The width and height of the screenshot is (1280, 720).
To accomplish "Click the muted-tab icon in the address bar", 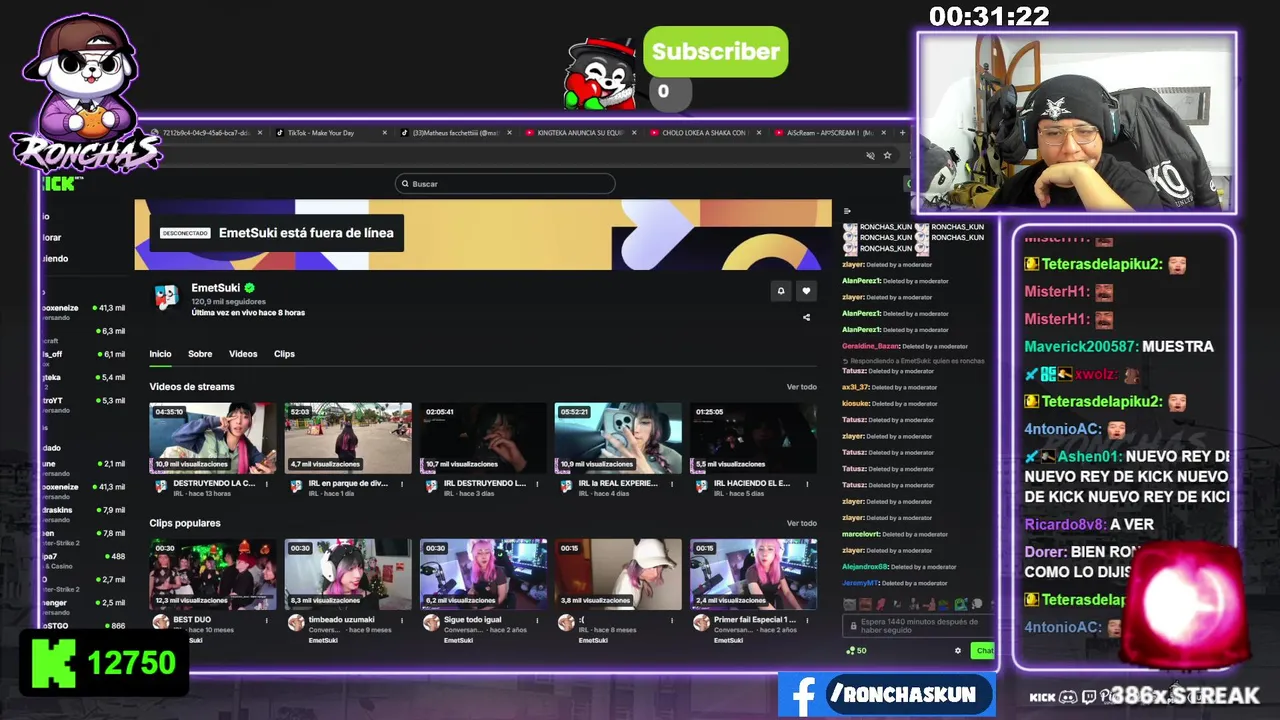I will (x=870, y=155).
